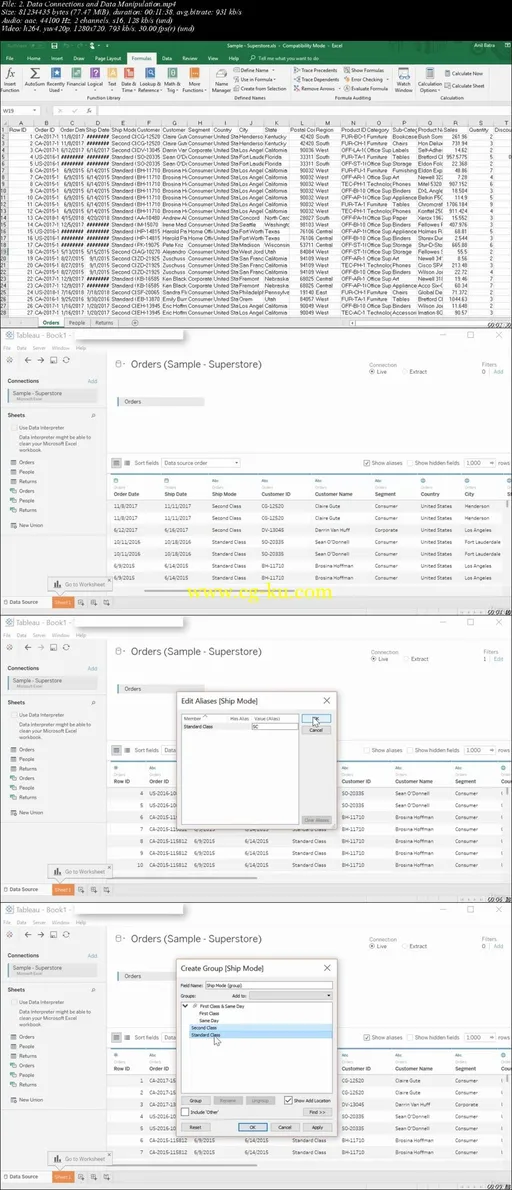Image resolution: width=512 pixels, height=1190 pixels.
Task: Edit SC alias value field in Edit Aliases dialog
Action: (x=275, y=726)
